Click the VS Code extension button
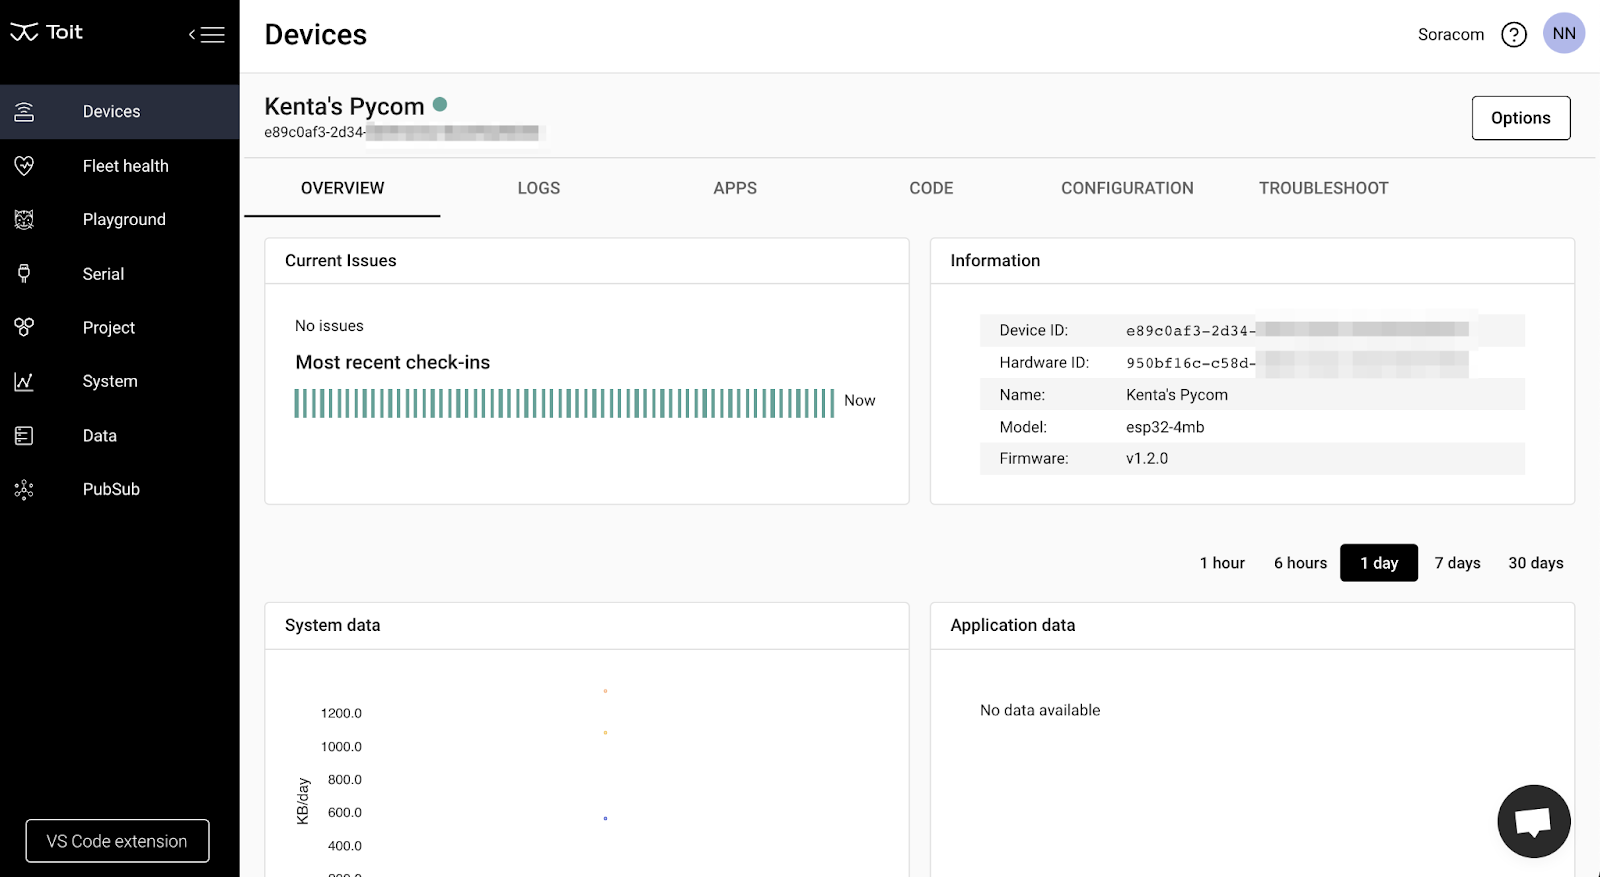The width and height of the screenshot is (1600, 877). point(117,841)
